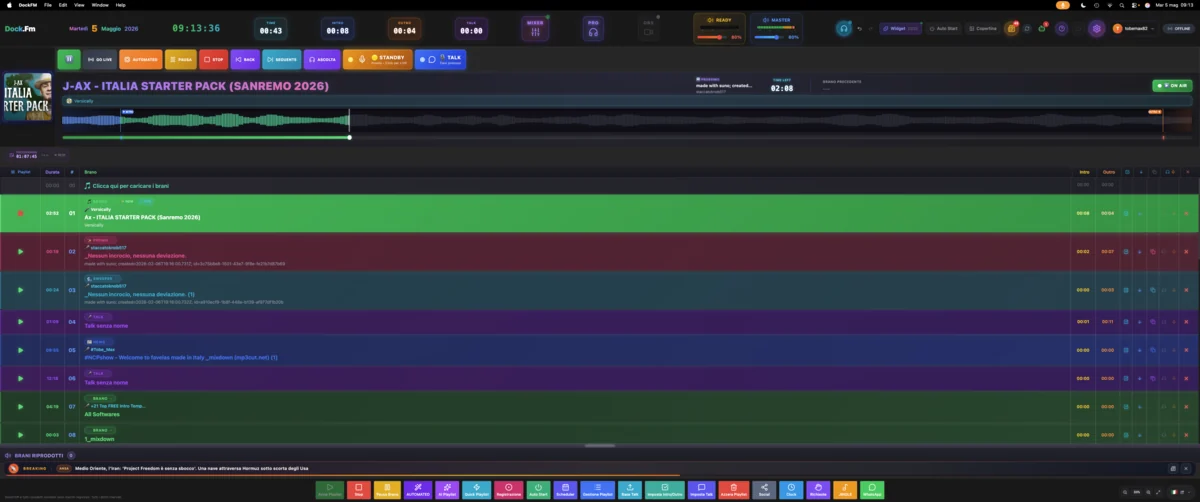Screen dimensions: 1200x502
Task: Expand the BRANI RIPRODOTTI section
Action: tap(39, 455)
